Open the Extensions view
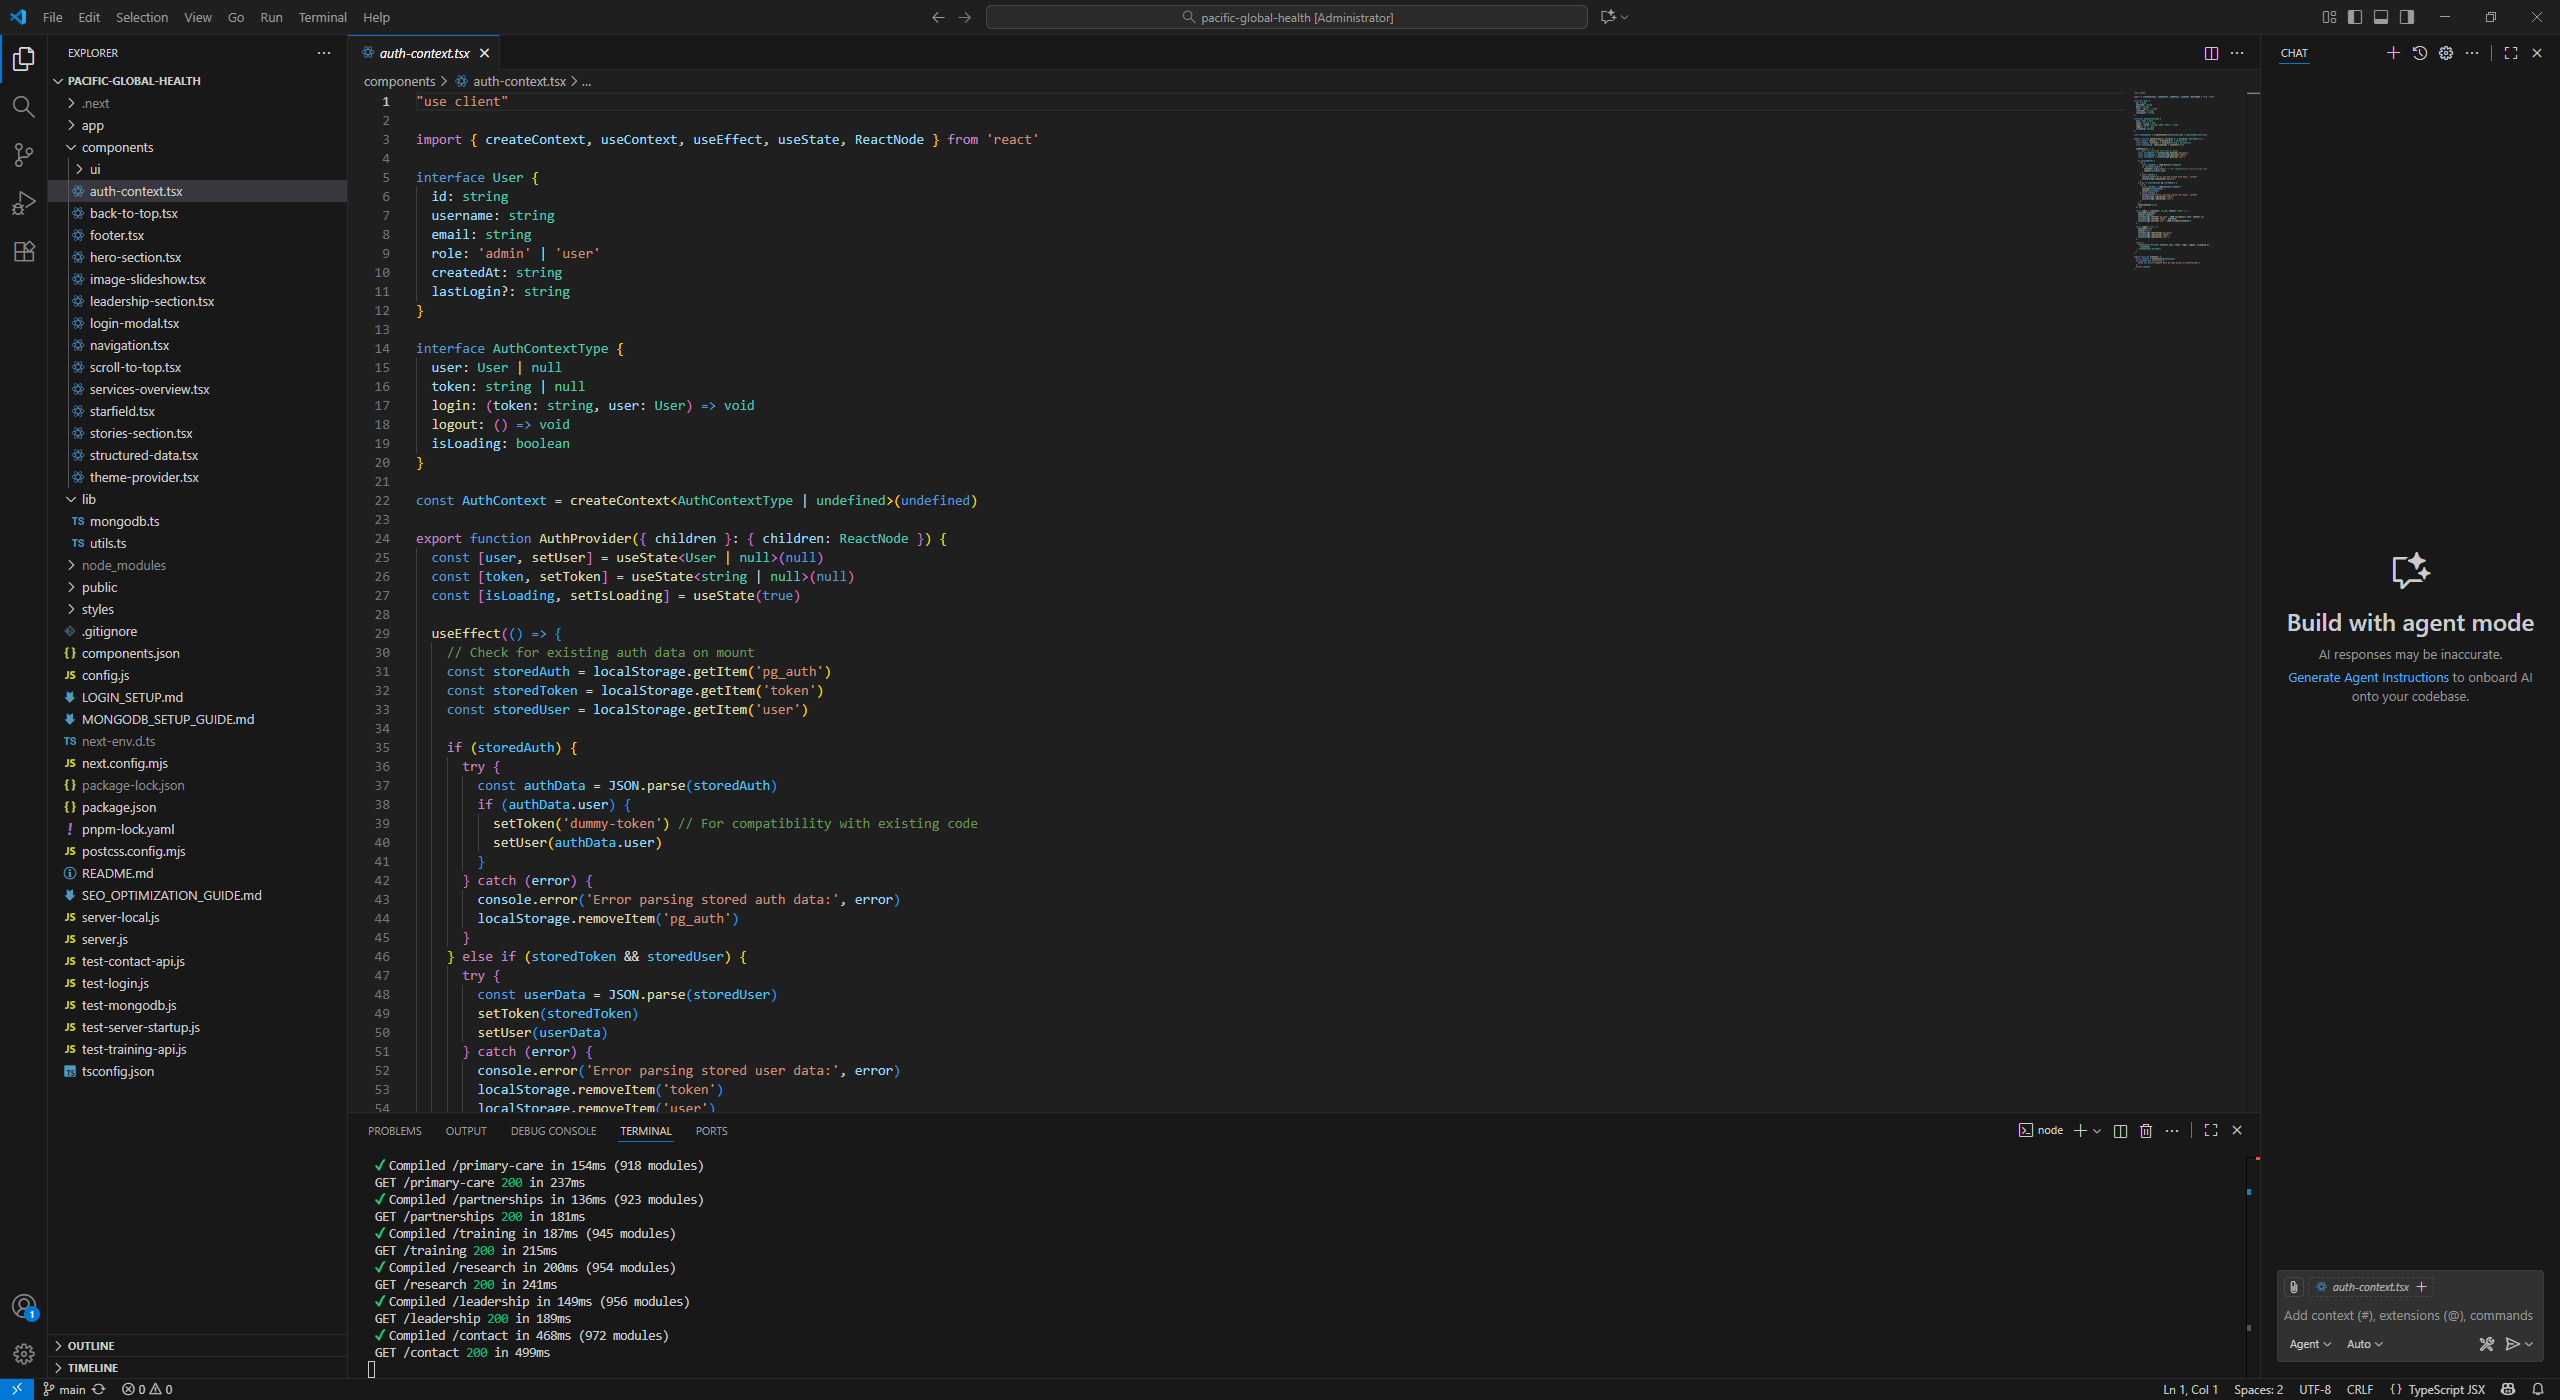 click(x=23, y=251)
